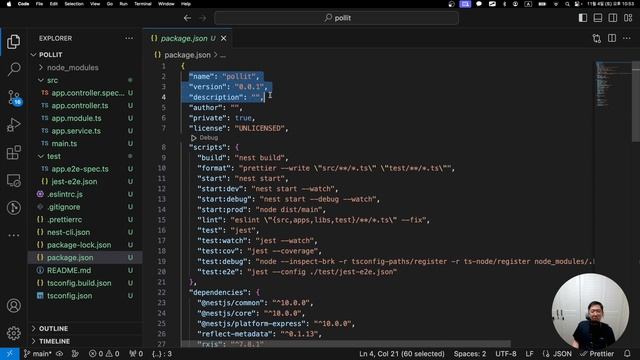The image size is (640, 360).
Task: Open the Terminal menu in menu bar
Action: click(x=143, y=4)
